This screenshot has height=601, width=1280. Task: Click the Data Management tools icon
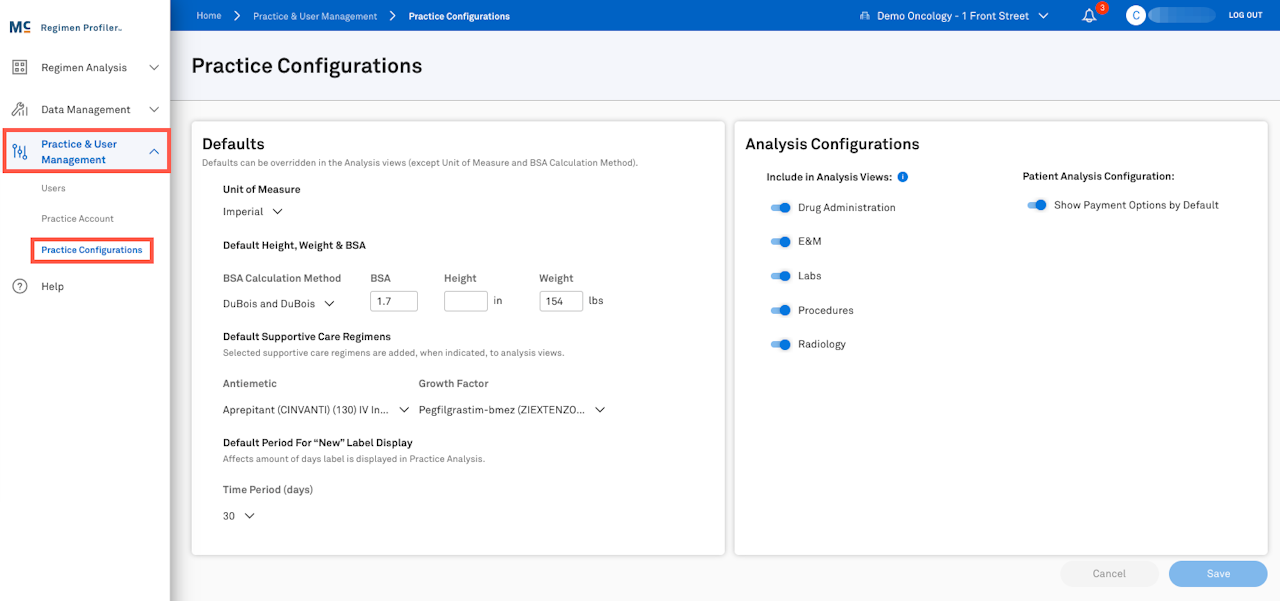click(x=19, y=109)
